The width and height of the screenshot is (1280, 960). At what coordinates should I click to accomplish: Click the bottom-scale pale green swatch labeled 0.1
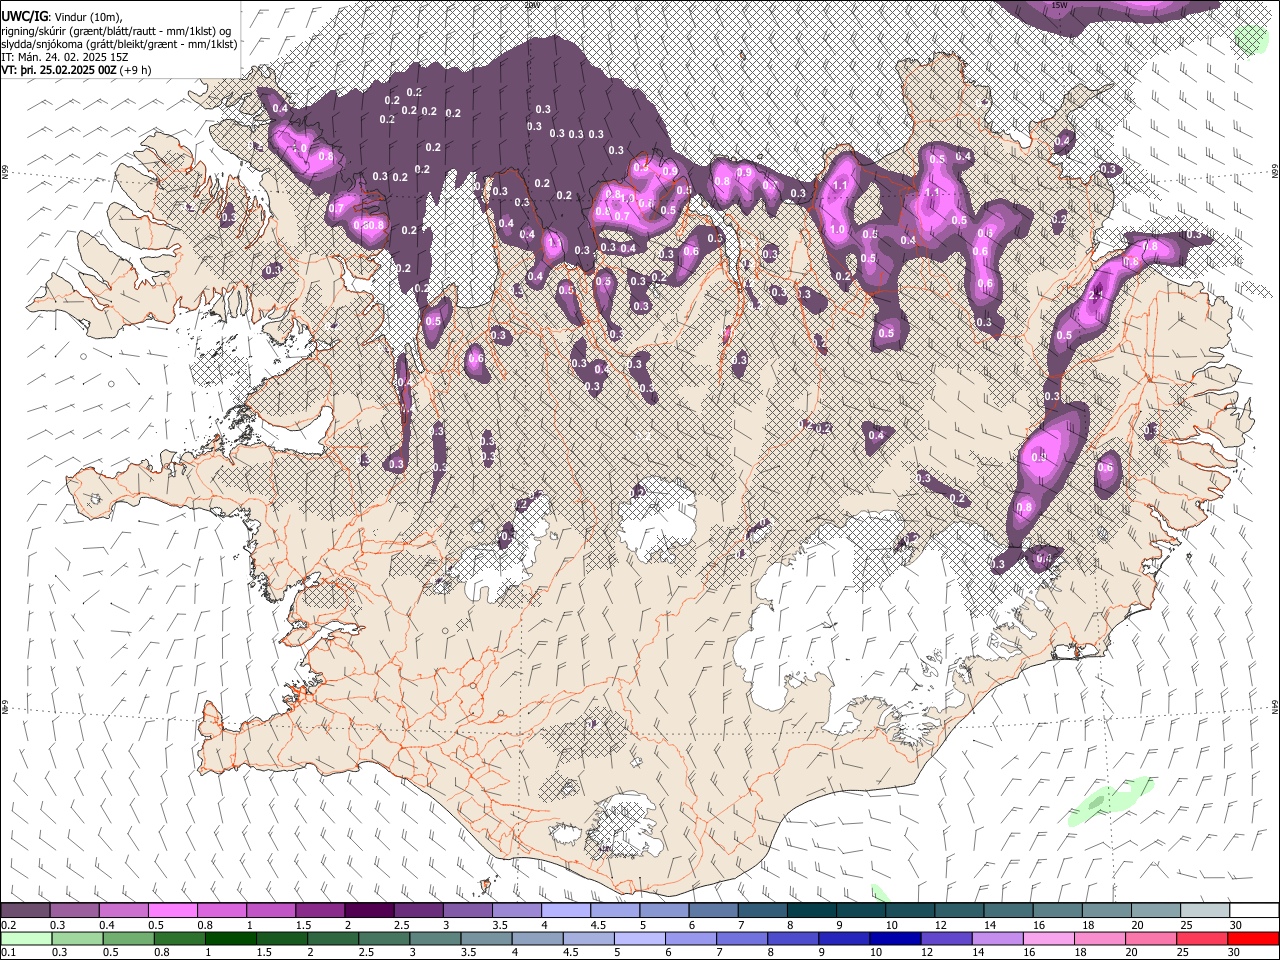(25, 938)
